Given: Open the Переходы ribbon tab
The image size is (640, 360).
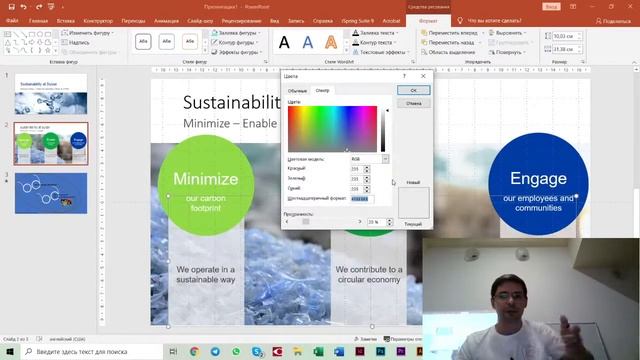Looking at the screenshot, I should point(133,20).
